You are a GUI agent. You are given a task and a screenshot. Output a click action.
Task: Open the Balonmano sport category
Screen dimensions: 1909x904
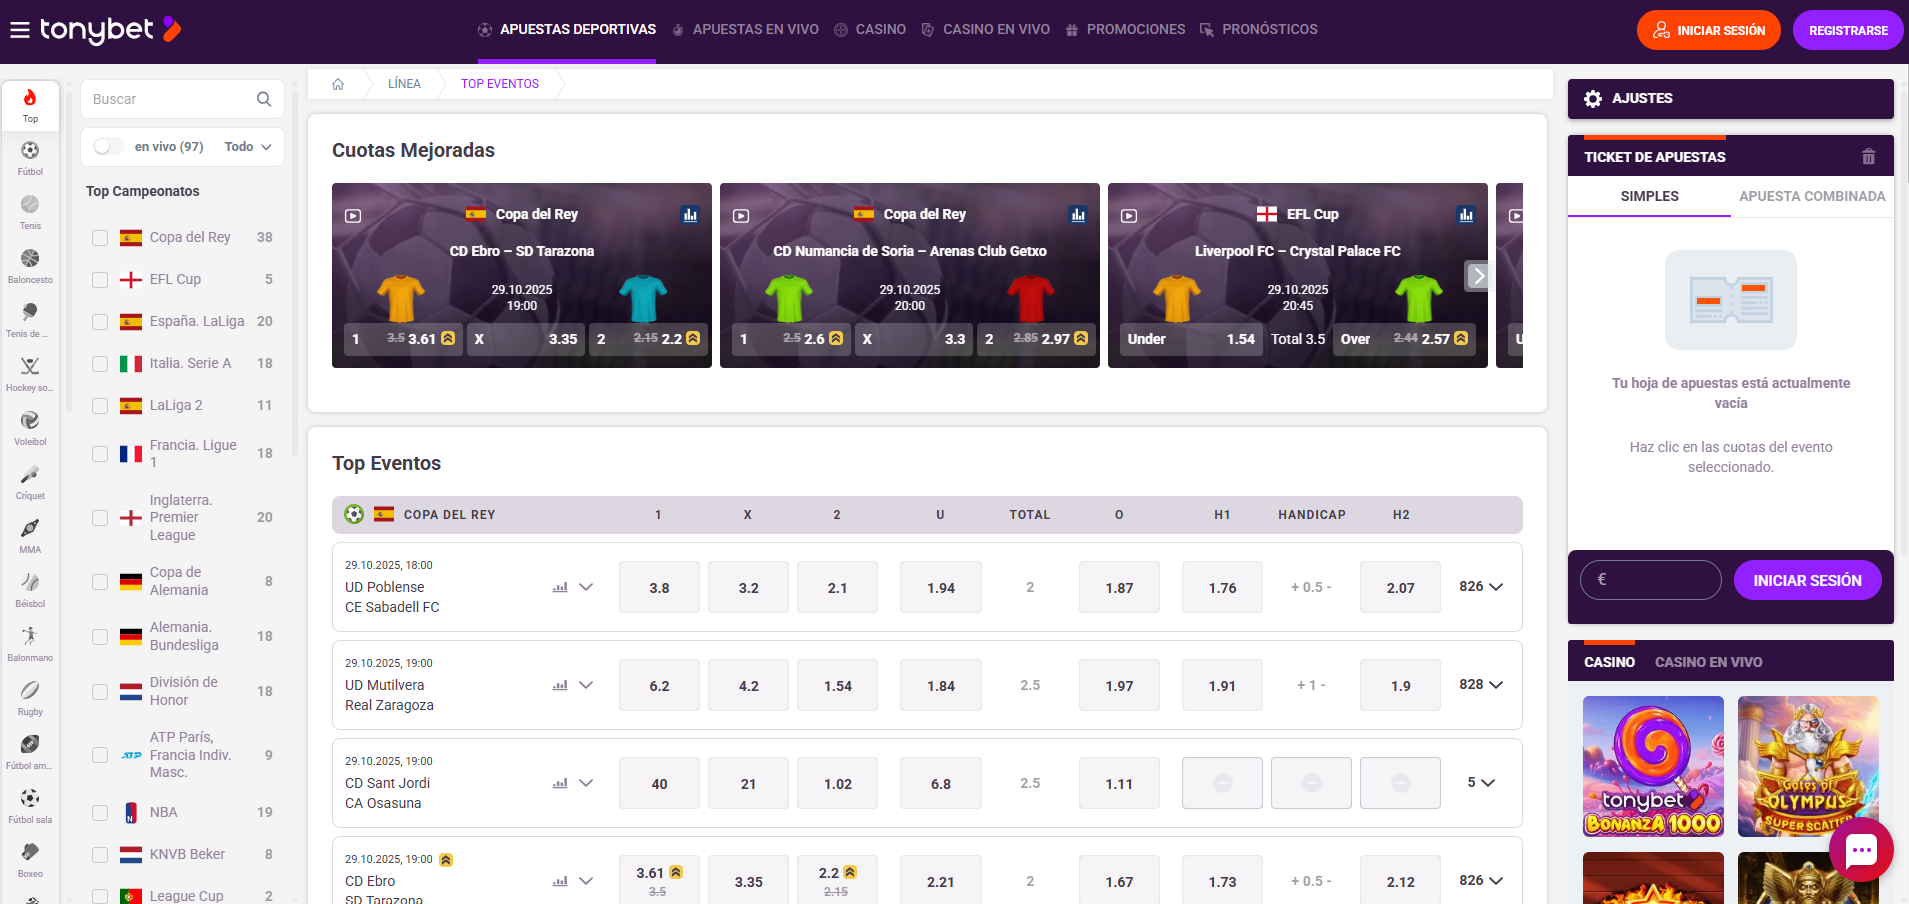[x=30, y=644]
